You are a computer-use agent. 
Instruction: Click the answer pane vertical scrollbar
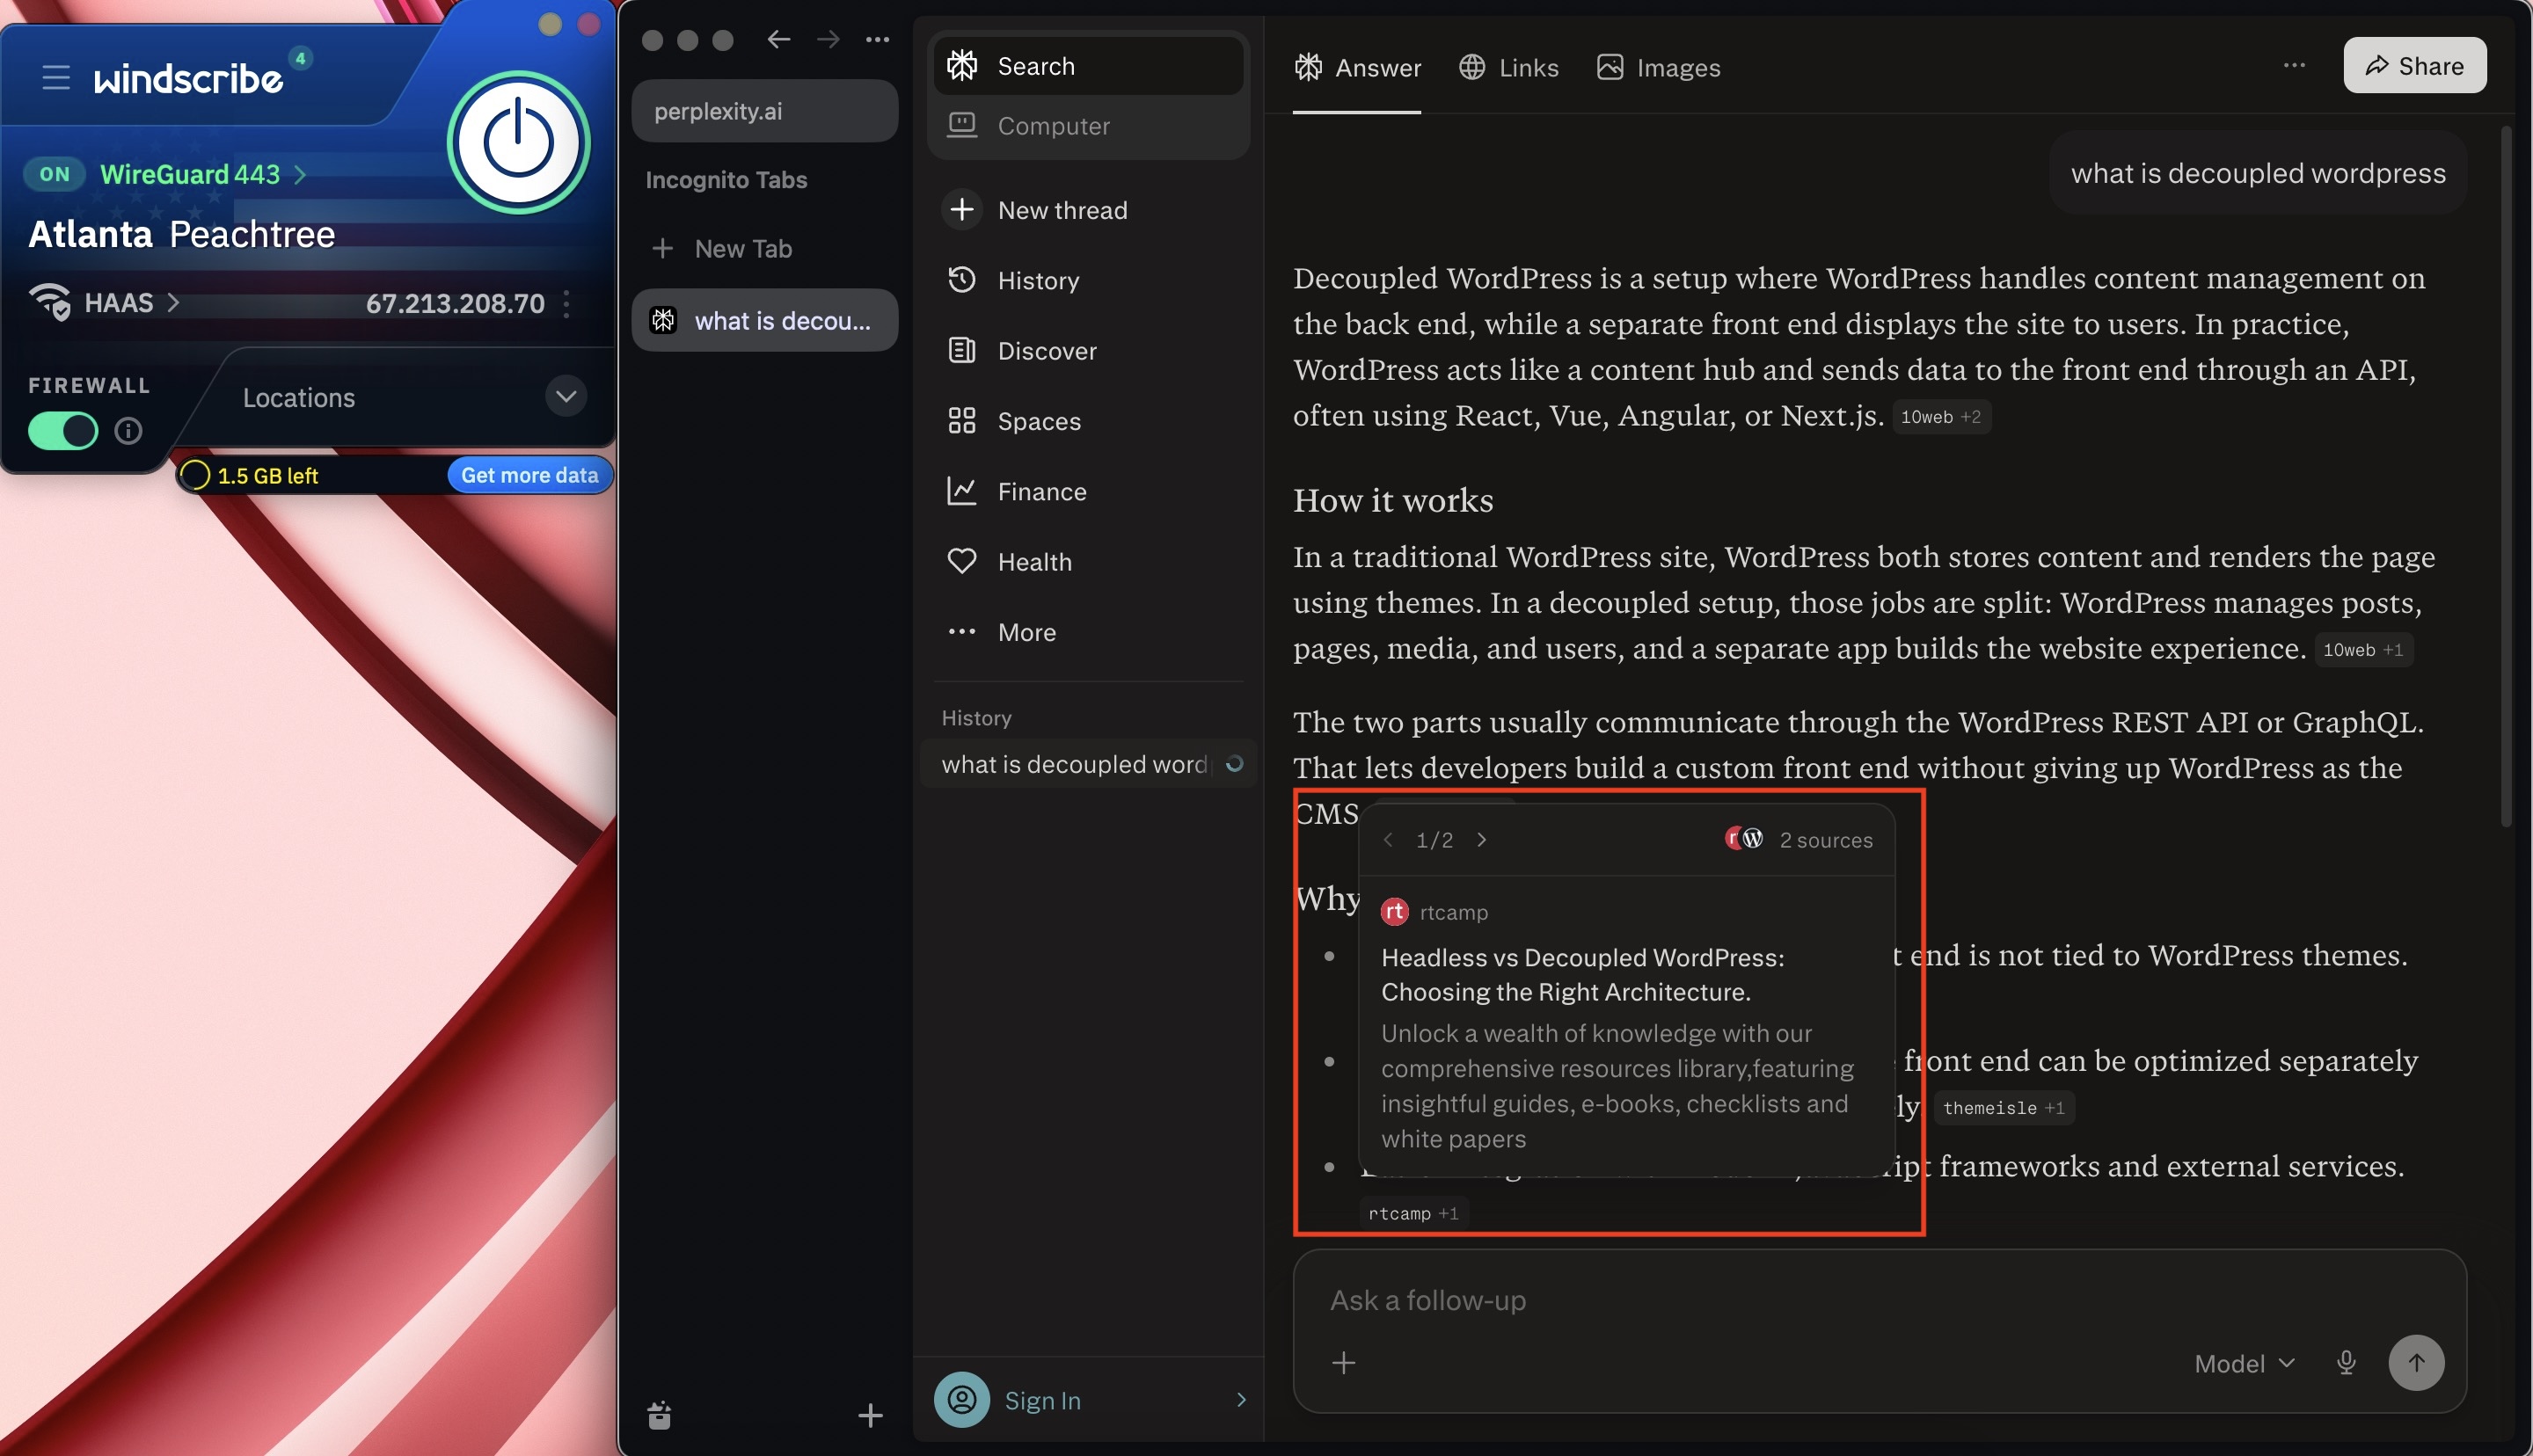coord(2505,476)
